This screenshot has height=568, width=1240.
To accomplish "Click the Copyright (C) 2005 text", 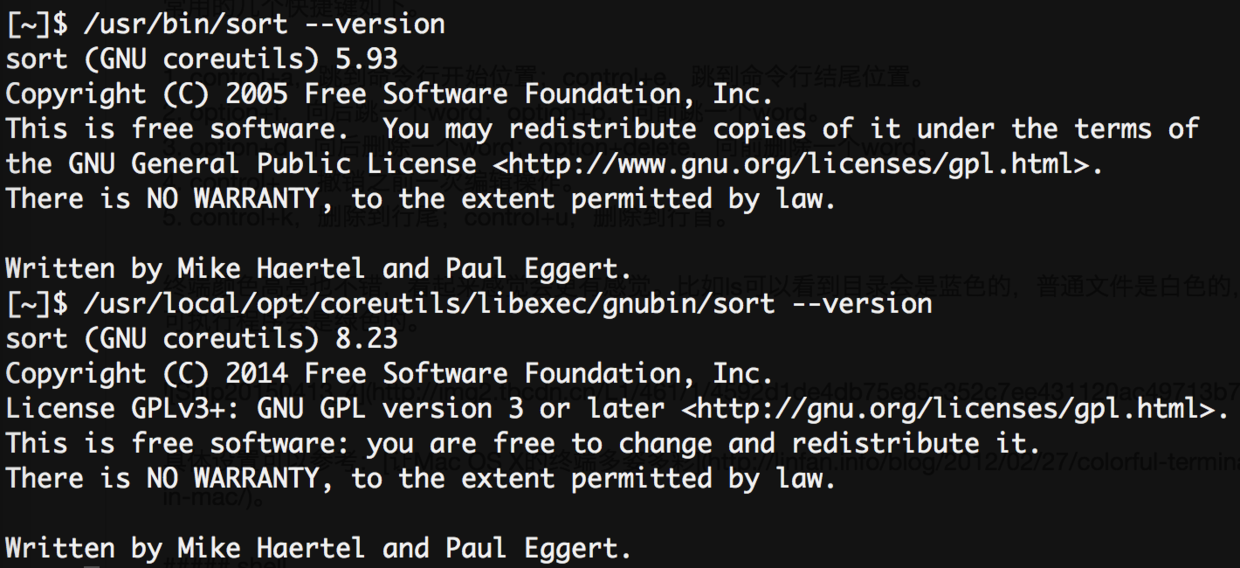I will point(147,93).
